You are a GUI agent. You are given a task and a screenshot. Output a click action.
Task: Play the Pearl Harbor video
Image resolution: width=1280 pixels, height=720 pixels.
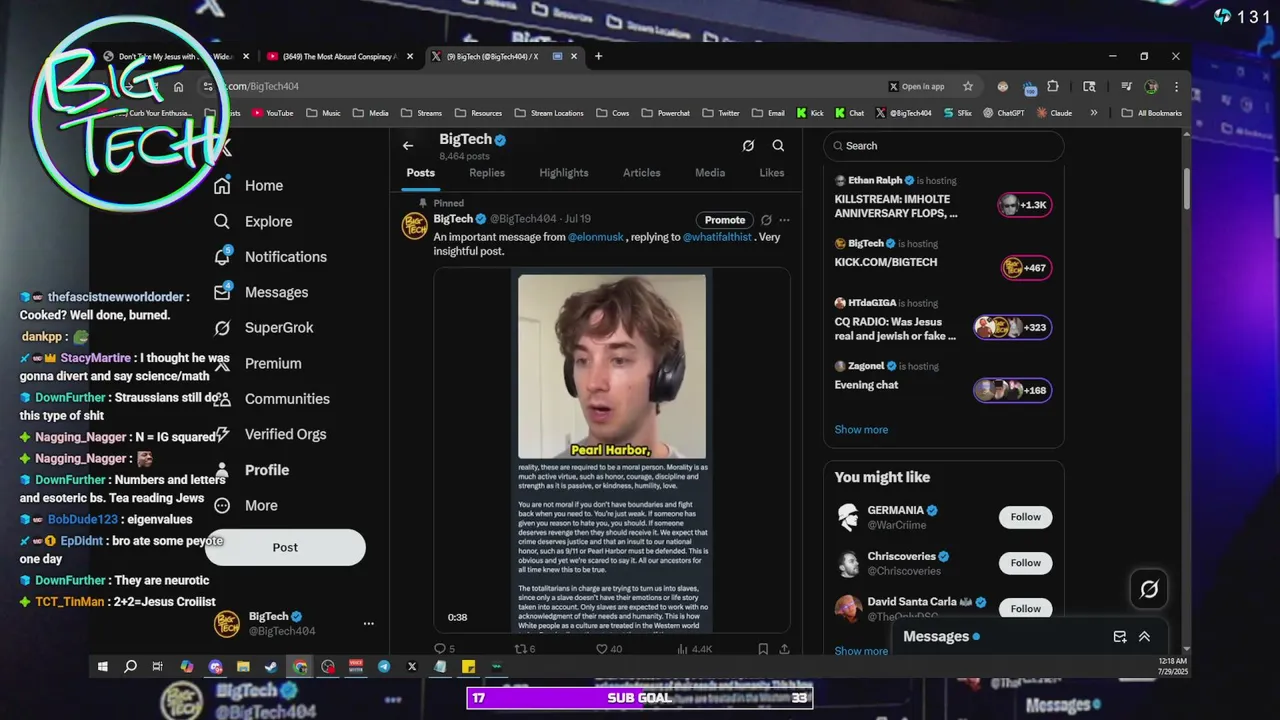pos(612,450)
